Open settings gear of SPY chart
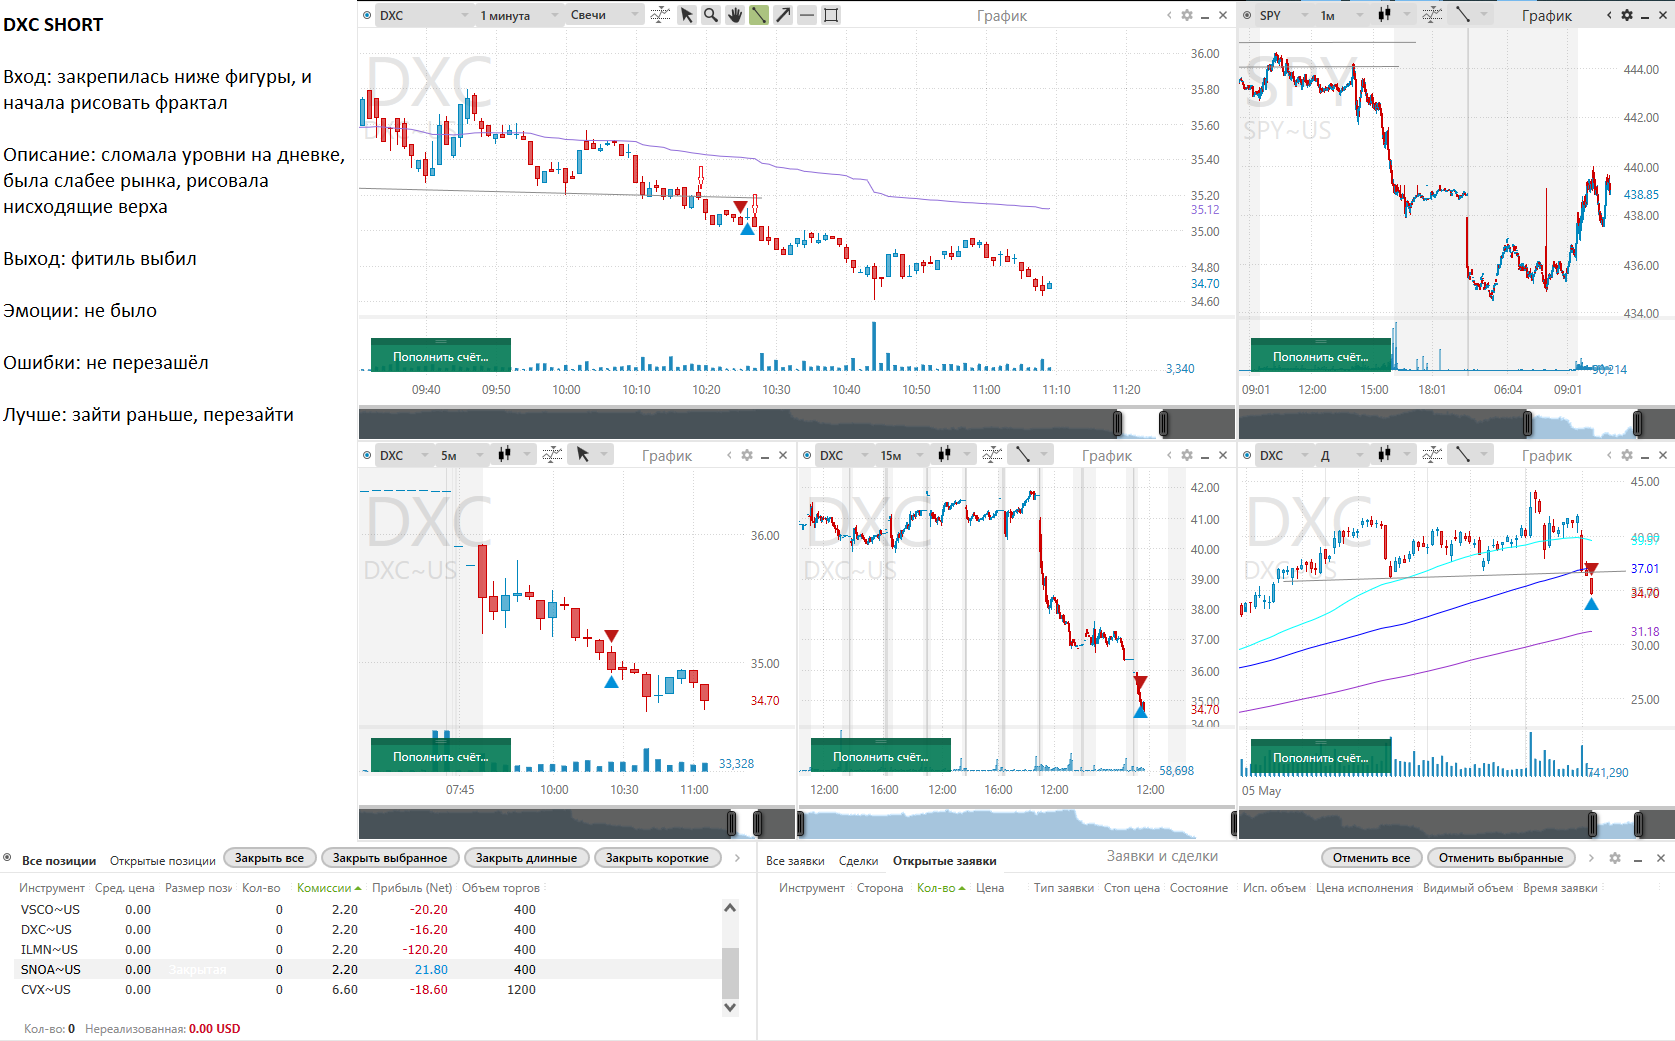1675x1041 pixels. pyautogui.click(x=1627, y=15)
